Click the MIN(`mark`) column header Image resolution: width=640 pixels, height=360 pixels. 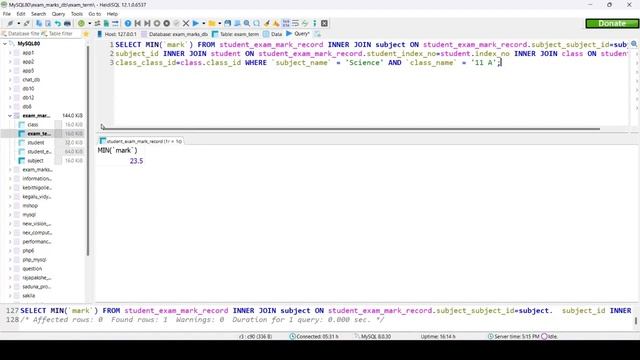click(118, 150)
